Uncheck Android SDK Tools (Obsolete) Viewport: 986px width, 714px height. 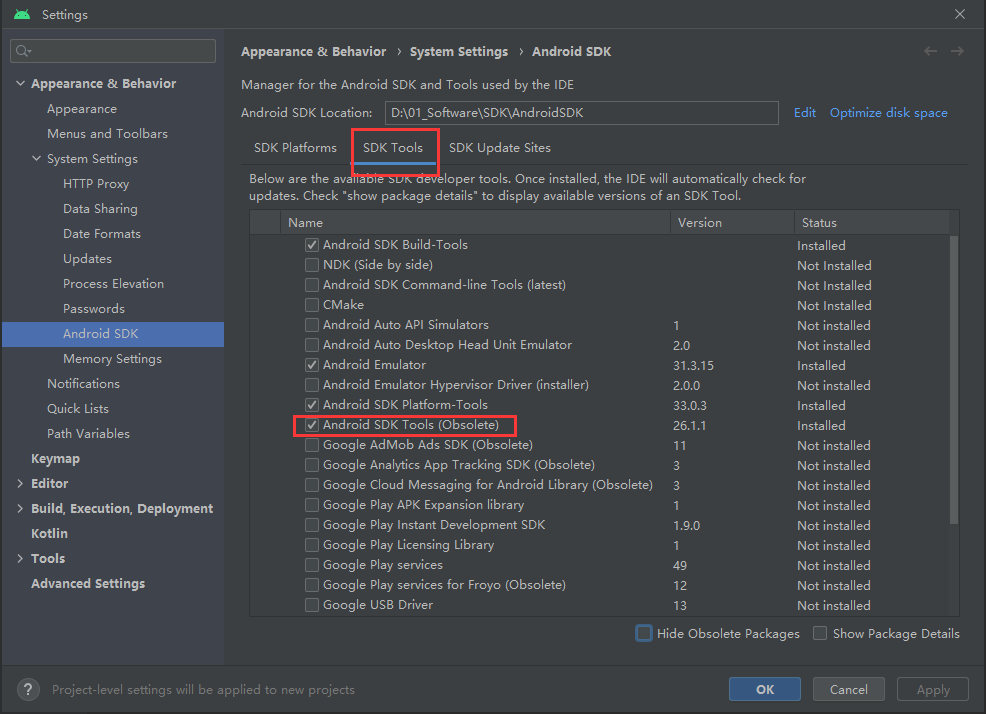[312, 425]
